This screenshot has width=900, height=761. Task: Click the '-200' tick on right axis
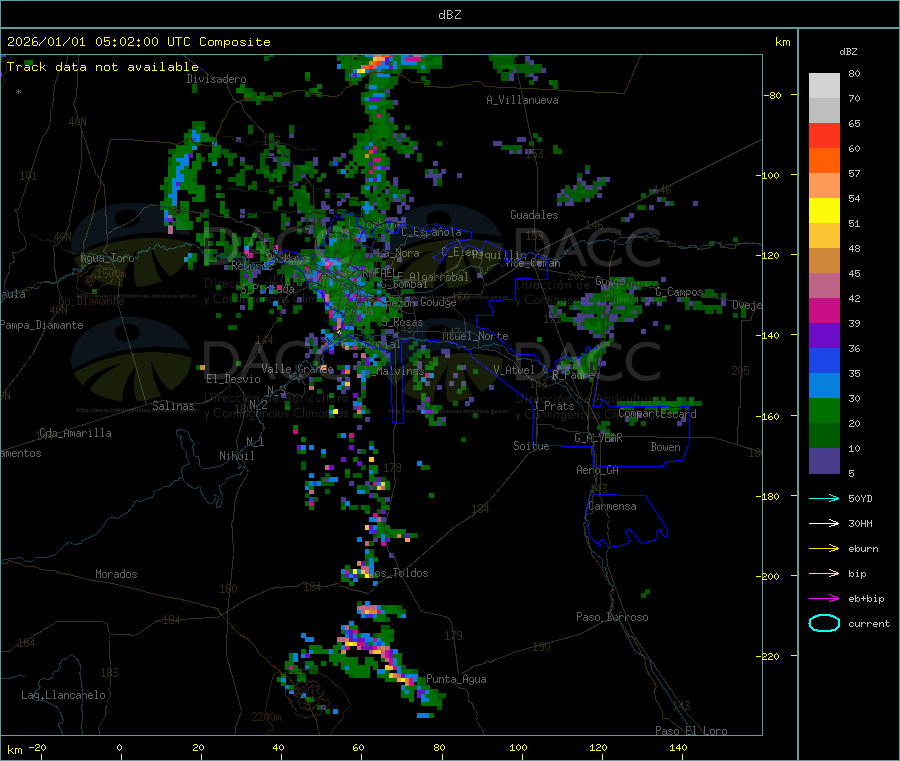point(766,576)
